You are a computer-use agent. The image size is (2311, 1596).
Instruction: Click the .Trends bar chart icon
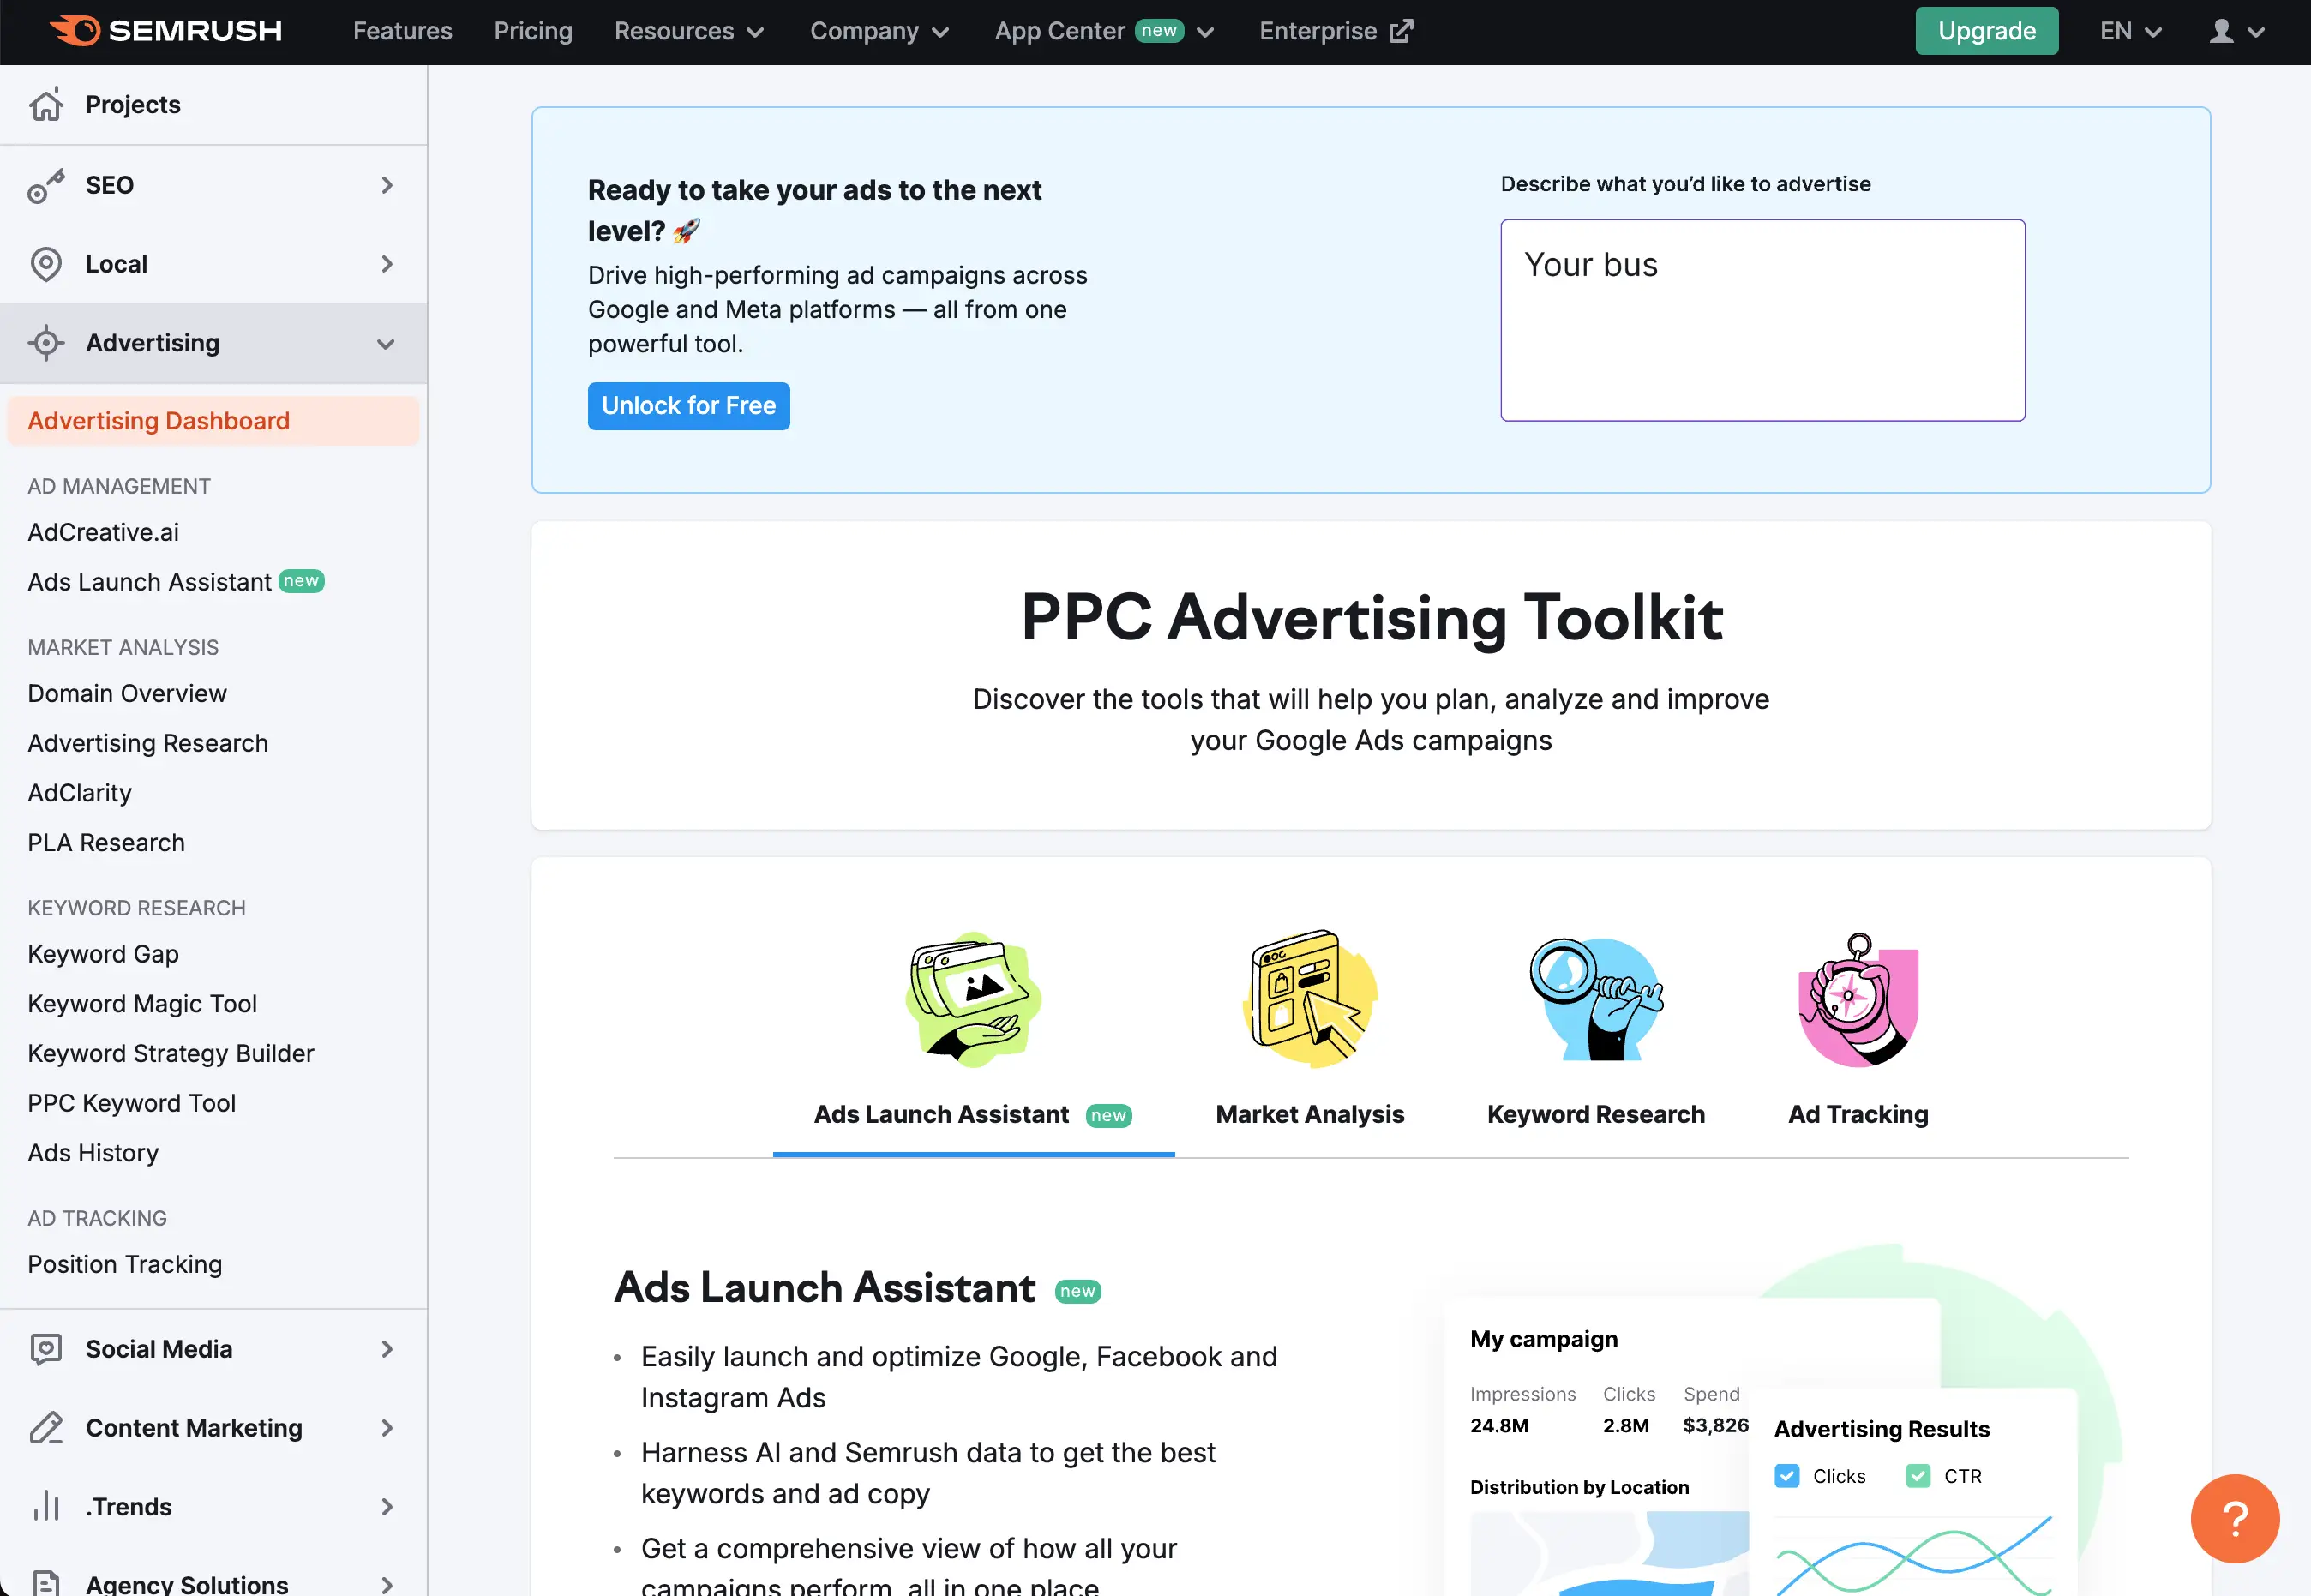click(x=46, y=1507)
